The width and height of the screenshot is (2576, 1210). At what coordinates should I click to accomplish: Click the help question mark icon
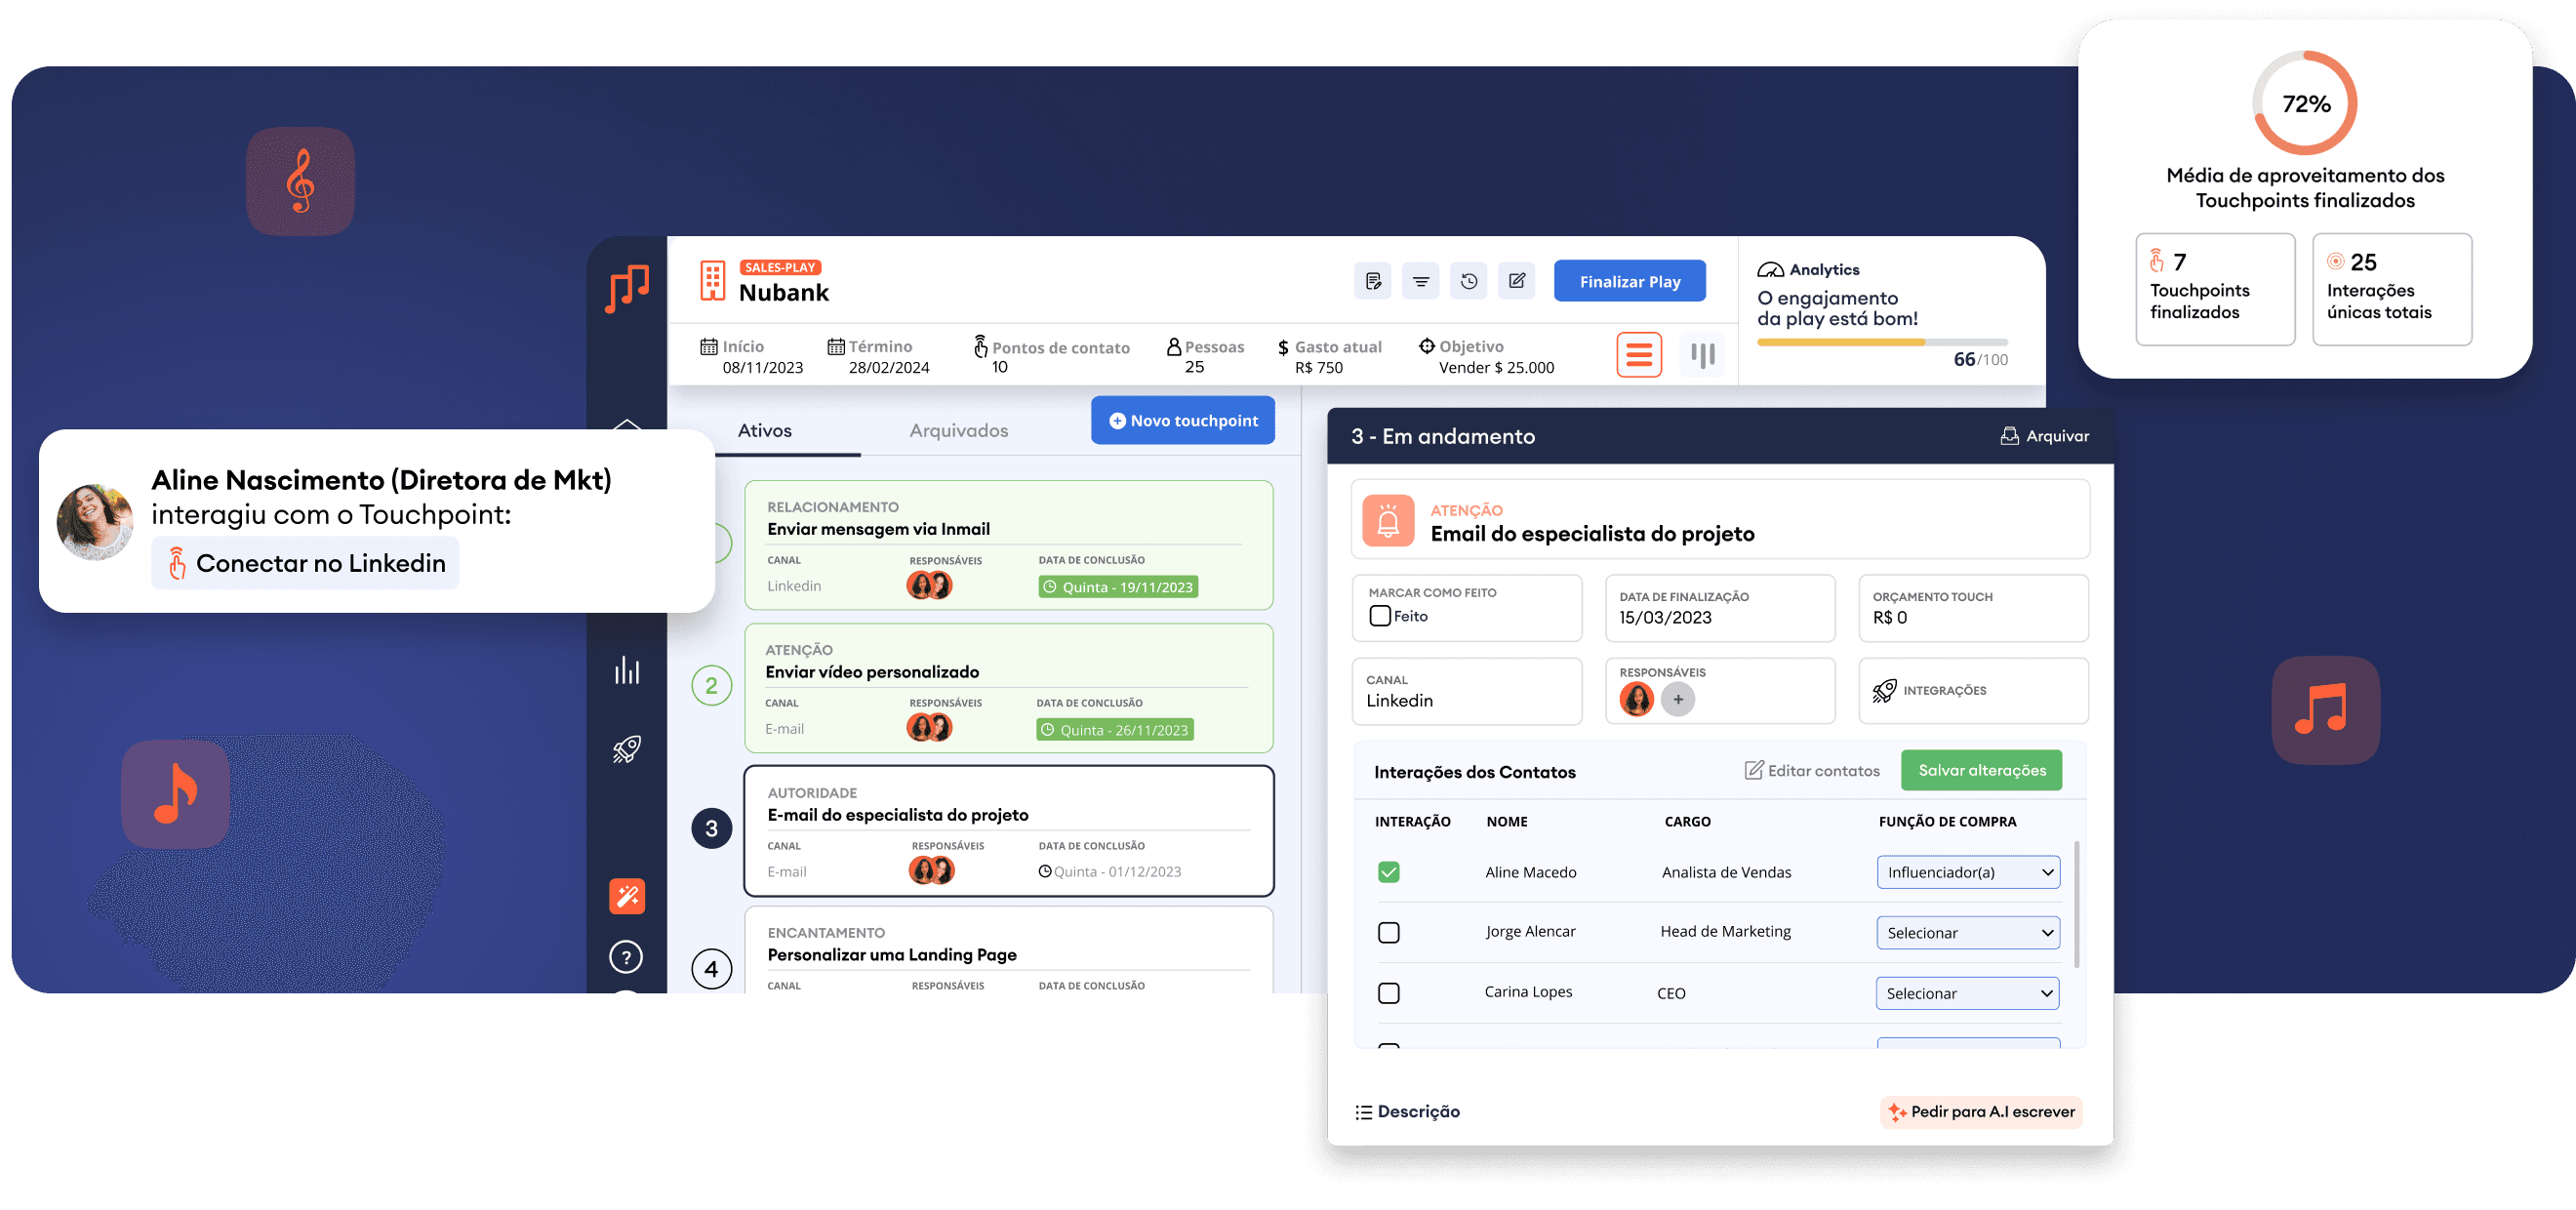(x=626, y=957)
